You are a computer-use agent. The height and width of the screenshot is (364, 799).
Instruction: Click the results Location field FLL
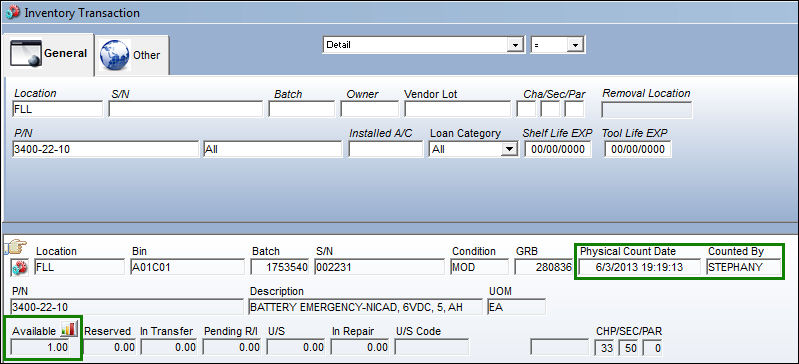point(79,267)
